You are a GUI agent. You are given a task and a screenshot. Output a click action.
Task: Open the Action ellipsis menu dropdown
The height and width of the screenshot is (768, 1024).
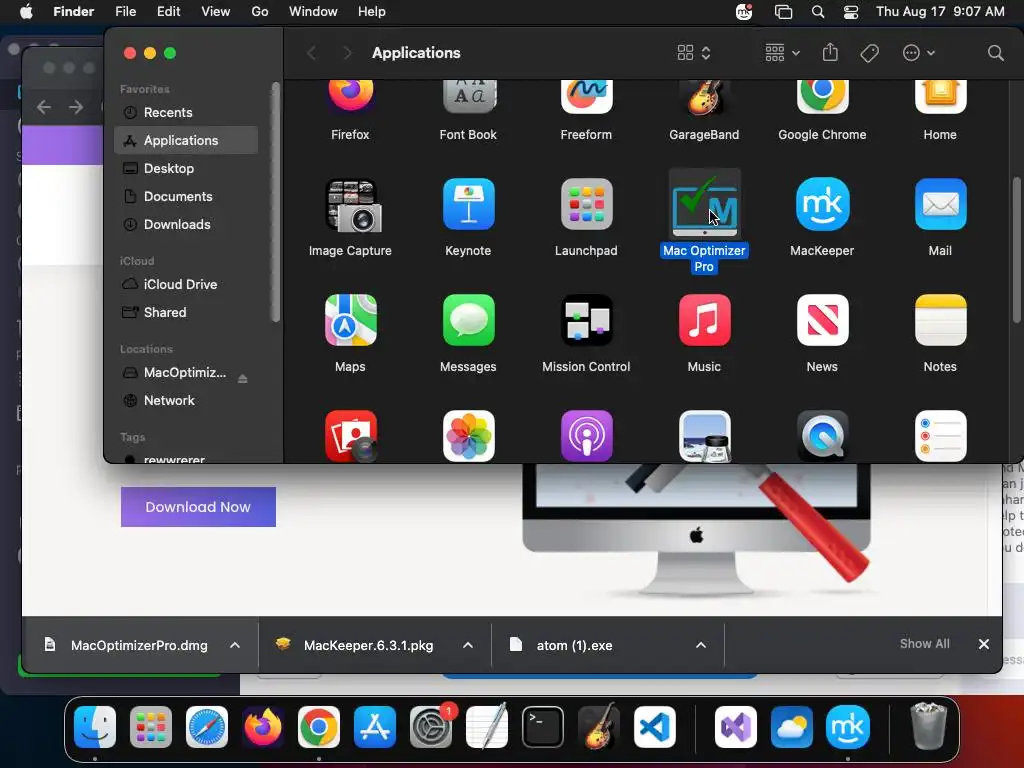click(x=918, y=53)
